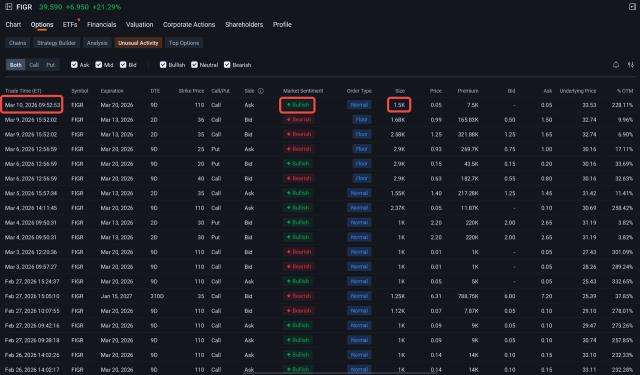Image resolution: width=640 pixels, height=375 pixels.
Task: Click the collapse panel icon at top right
Action: [x=632, y=7]
